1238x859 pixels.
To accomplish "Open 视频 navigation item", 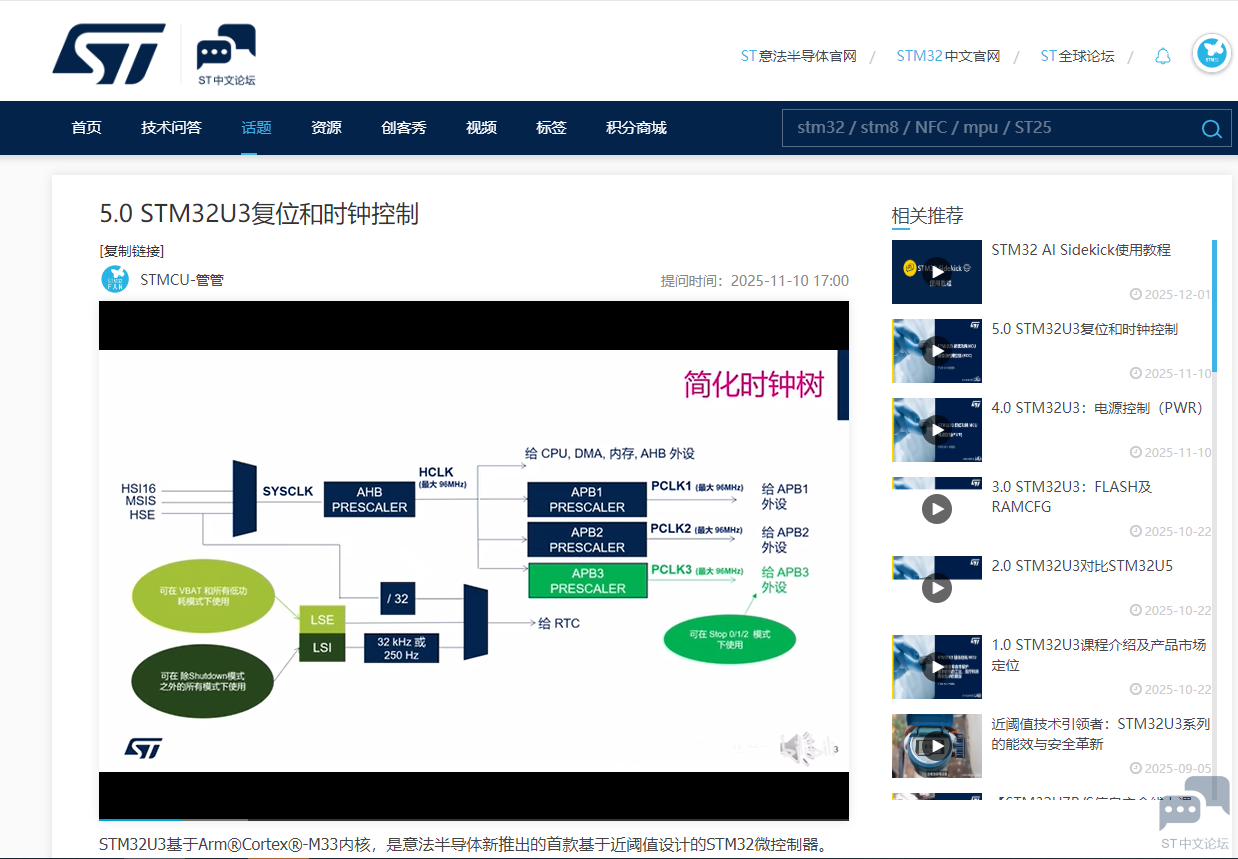I will click(x=481, y=128).
